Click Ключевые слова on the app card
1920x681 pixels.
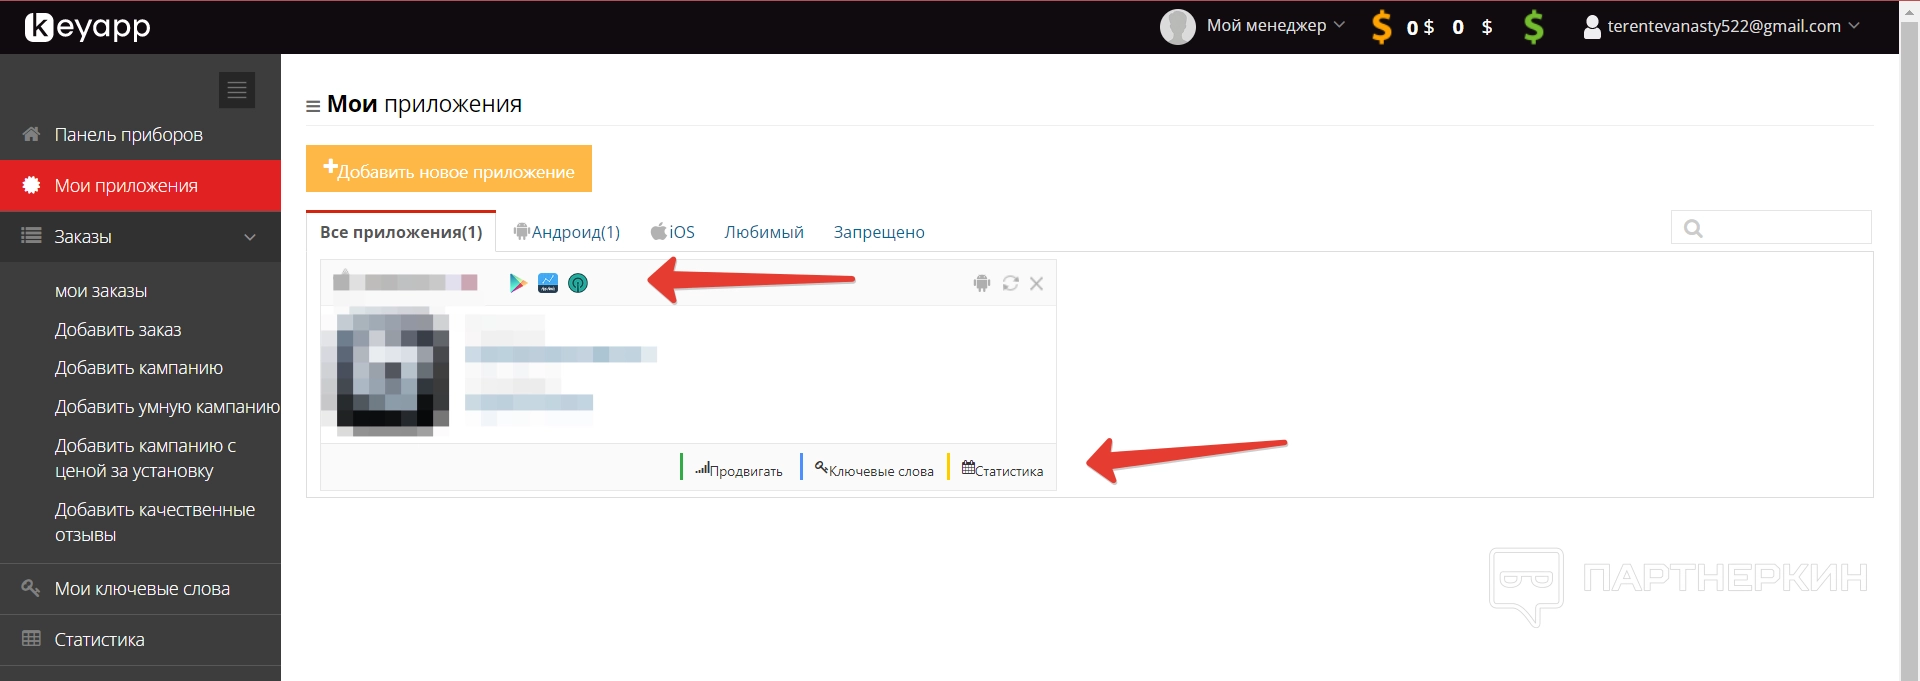pos(874,468)
